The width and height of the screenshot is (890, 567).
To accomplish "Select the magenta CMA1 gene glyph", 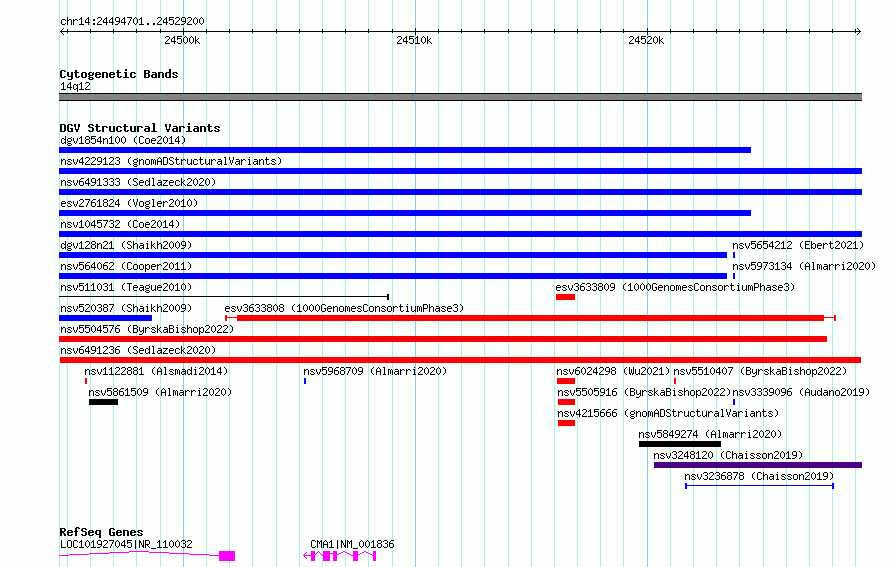I will pos(339,556).
